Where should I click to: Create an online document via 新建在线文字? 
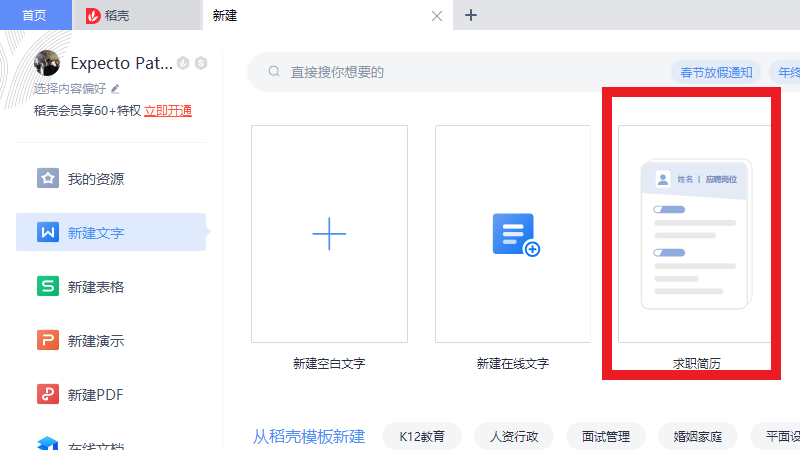pyautogui.click(x=513, y=234)
